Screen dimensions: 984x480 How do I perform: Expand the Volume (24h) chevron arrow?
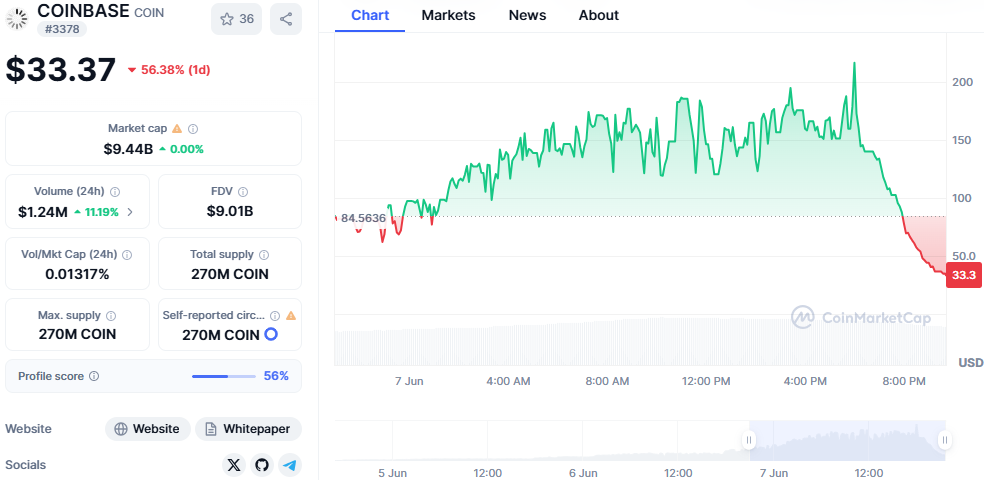click(x=130, y=212)
